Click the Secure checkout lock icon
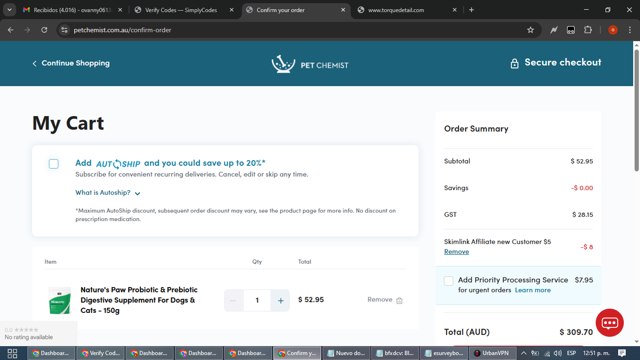Screen dimensions: 640x360 514,63
